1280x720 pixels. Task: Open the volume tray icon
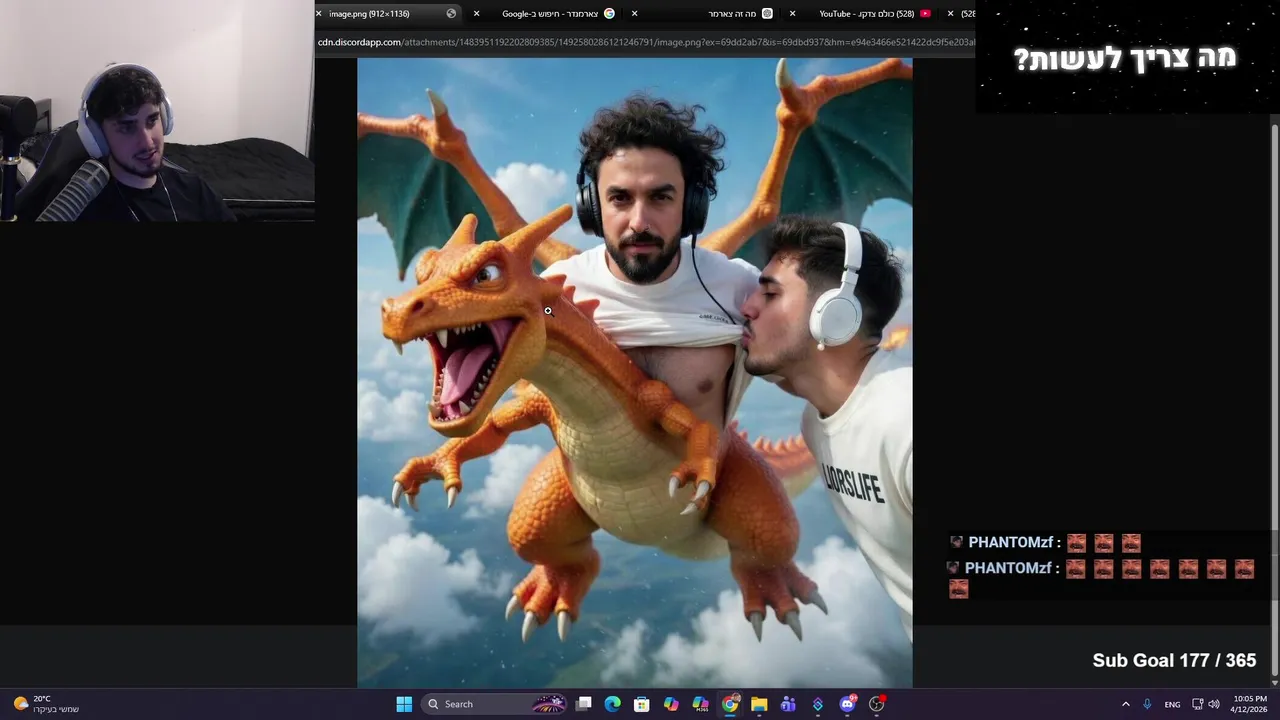point(1214,704)
